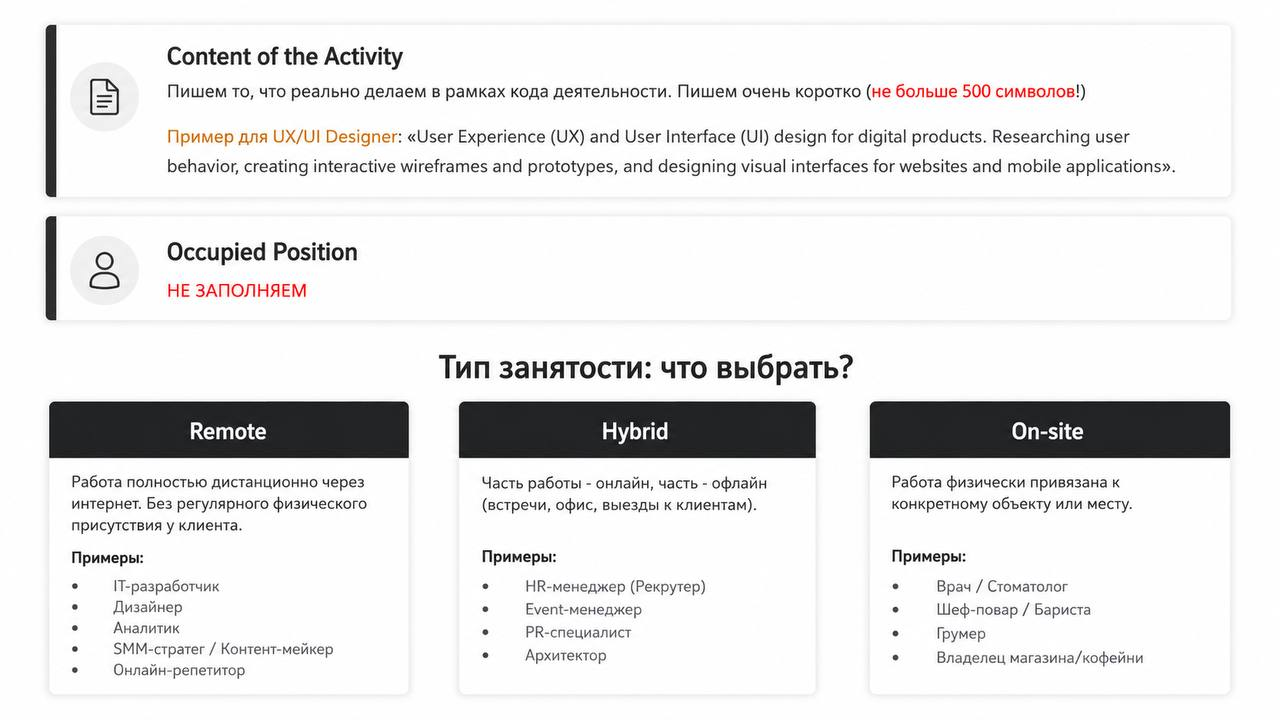1280x720 pixels.
Task: Click the Примеры label in the Hybrid card
Action: point(519,557)
